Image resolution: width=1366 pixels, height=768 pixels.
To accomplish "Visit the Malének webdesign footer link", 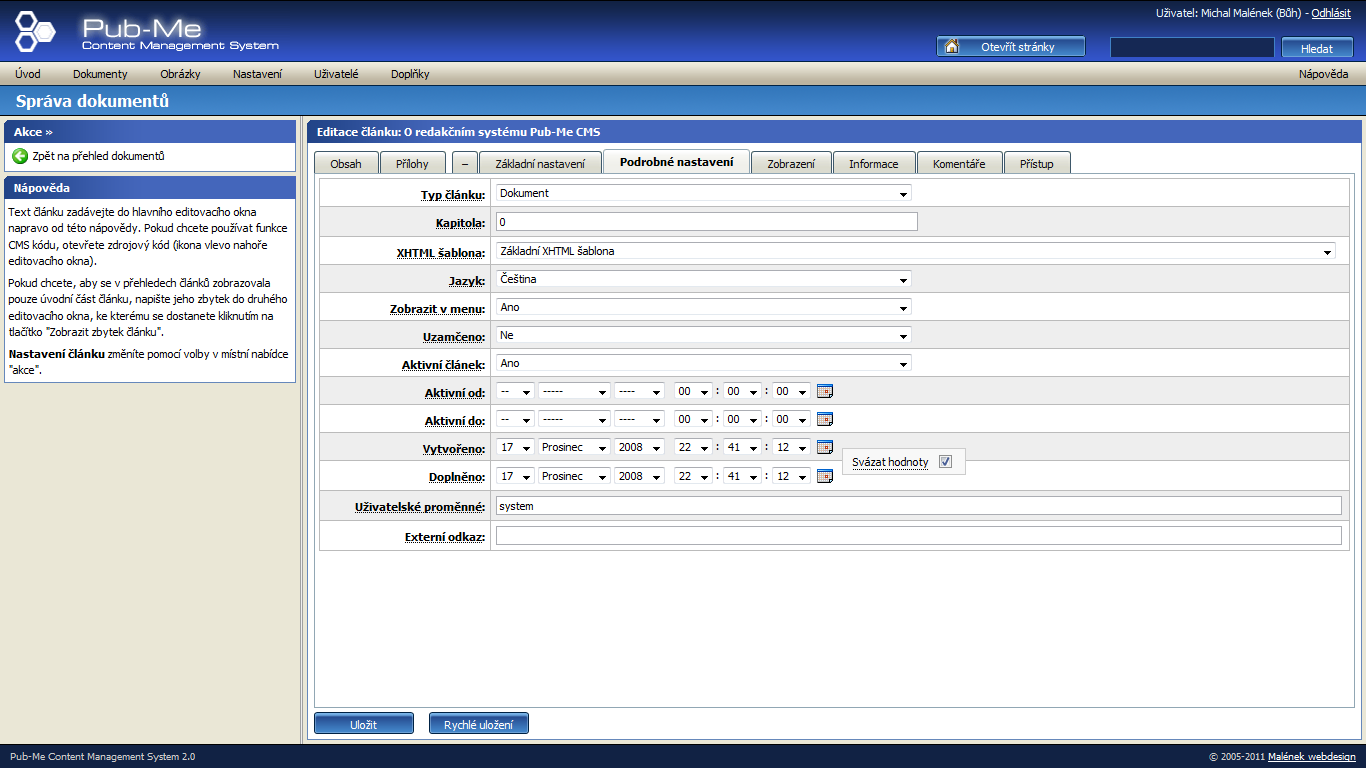I will 1312,757.
